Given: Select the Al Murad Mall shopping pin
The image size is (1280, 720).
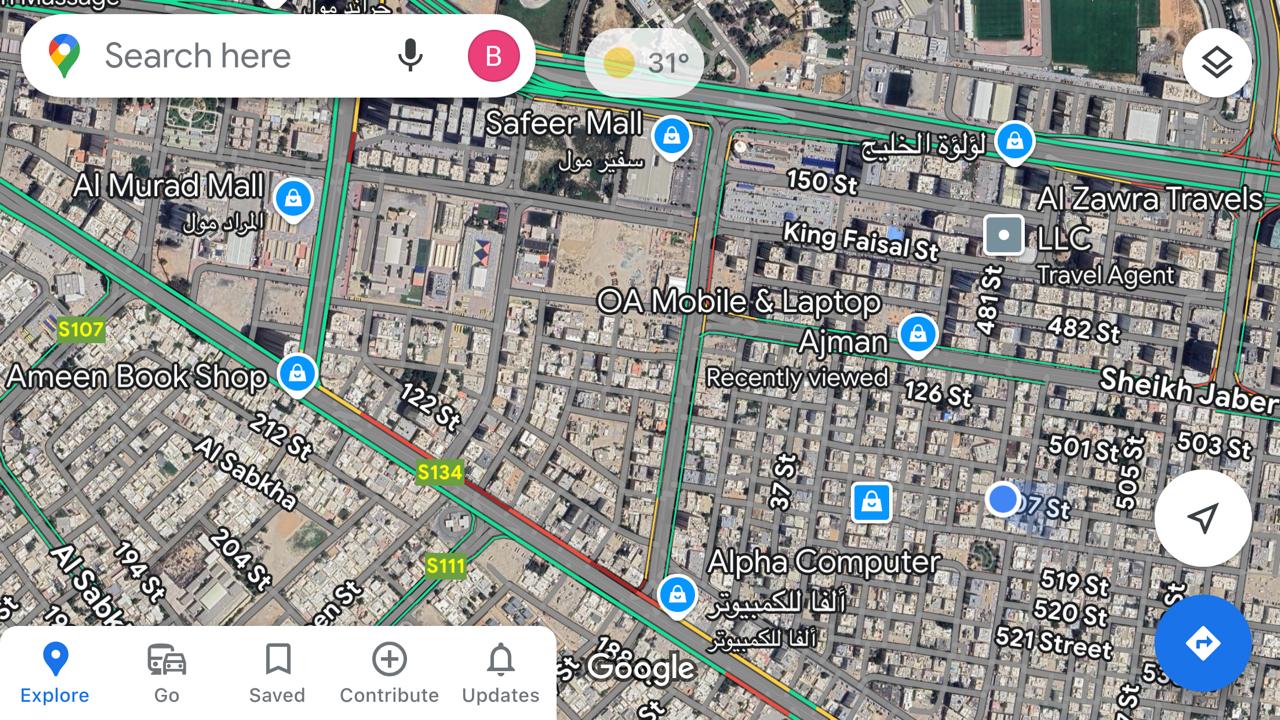Looking at the screenshot, I should coord(292,200).
